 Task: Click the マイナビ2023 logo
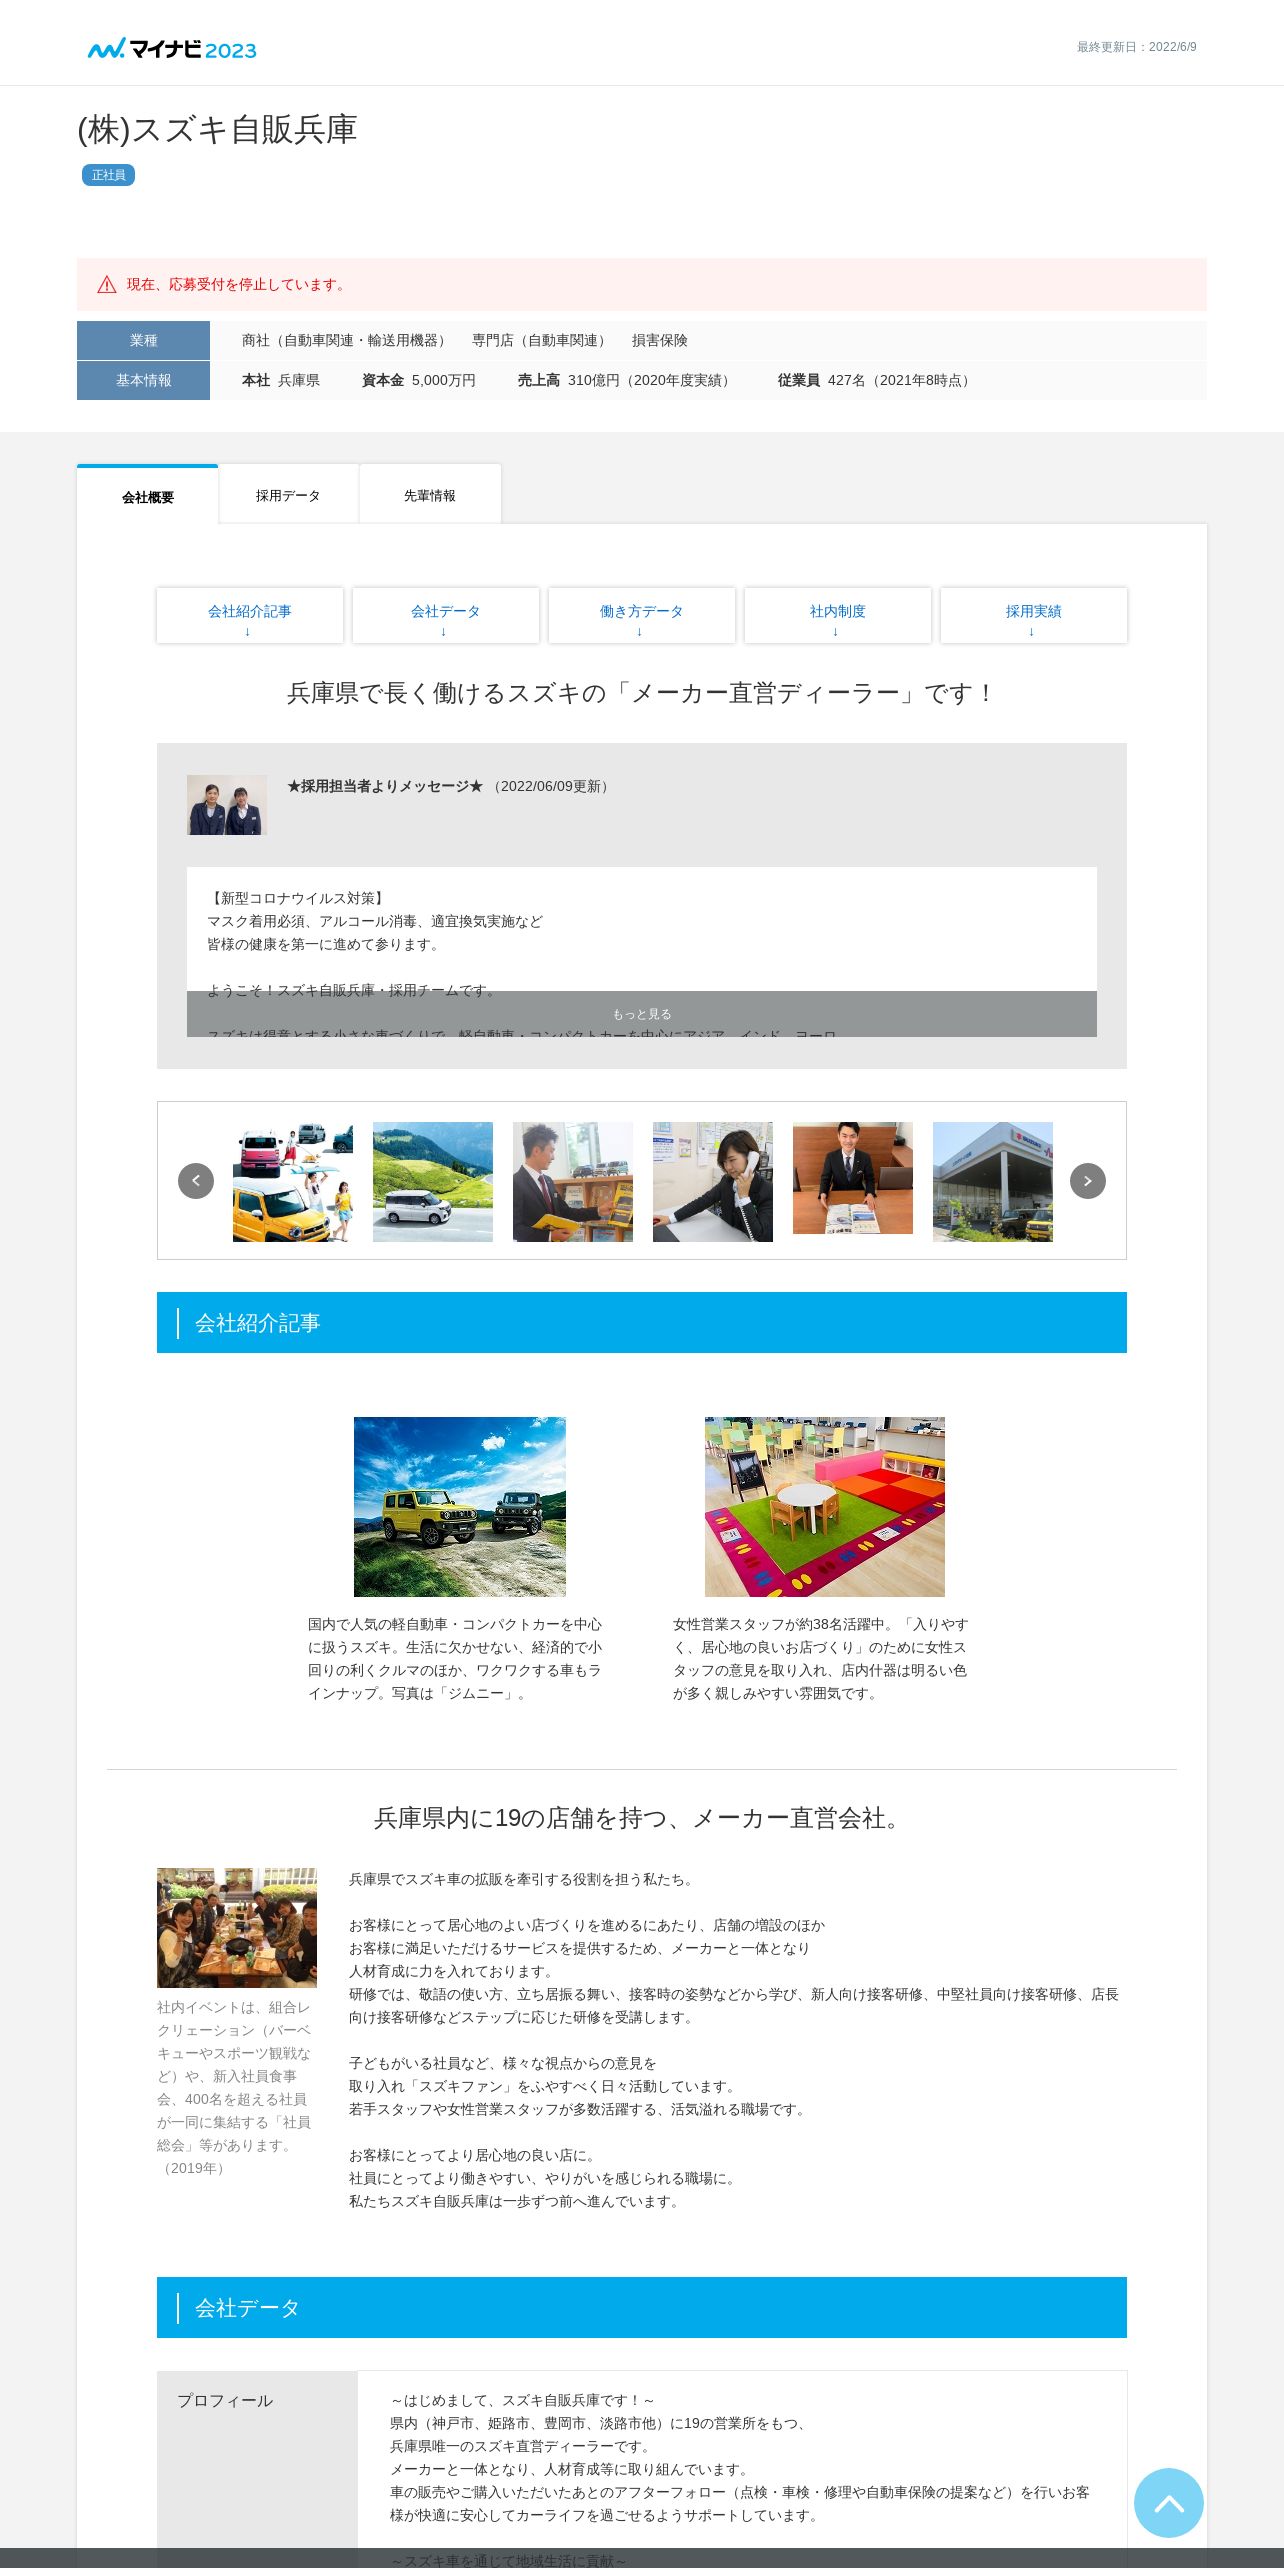point(172,49)
